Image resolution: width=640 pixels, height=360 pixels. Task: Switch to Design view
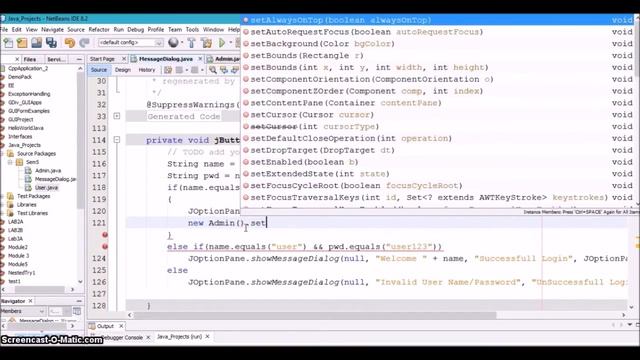pos(122,70)
